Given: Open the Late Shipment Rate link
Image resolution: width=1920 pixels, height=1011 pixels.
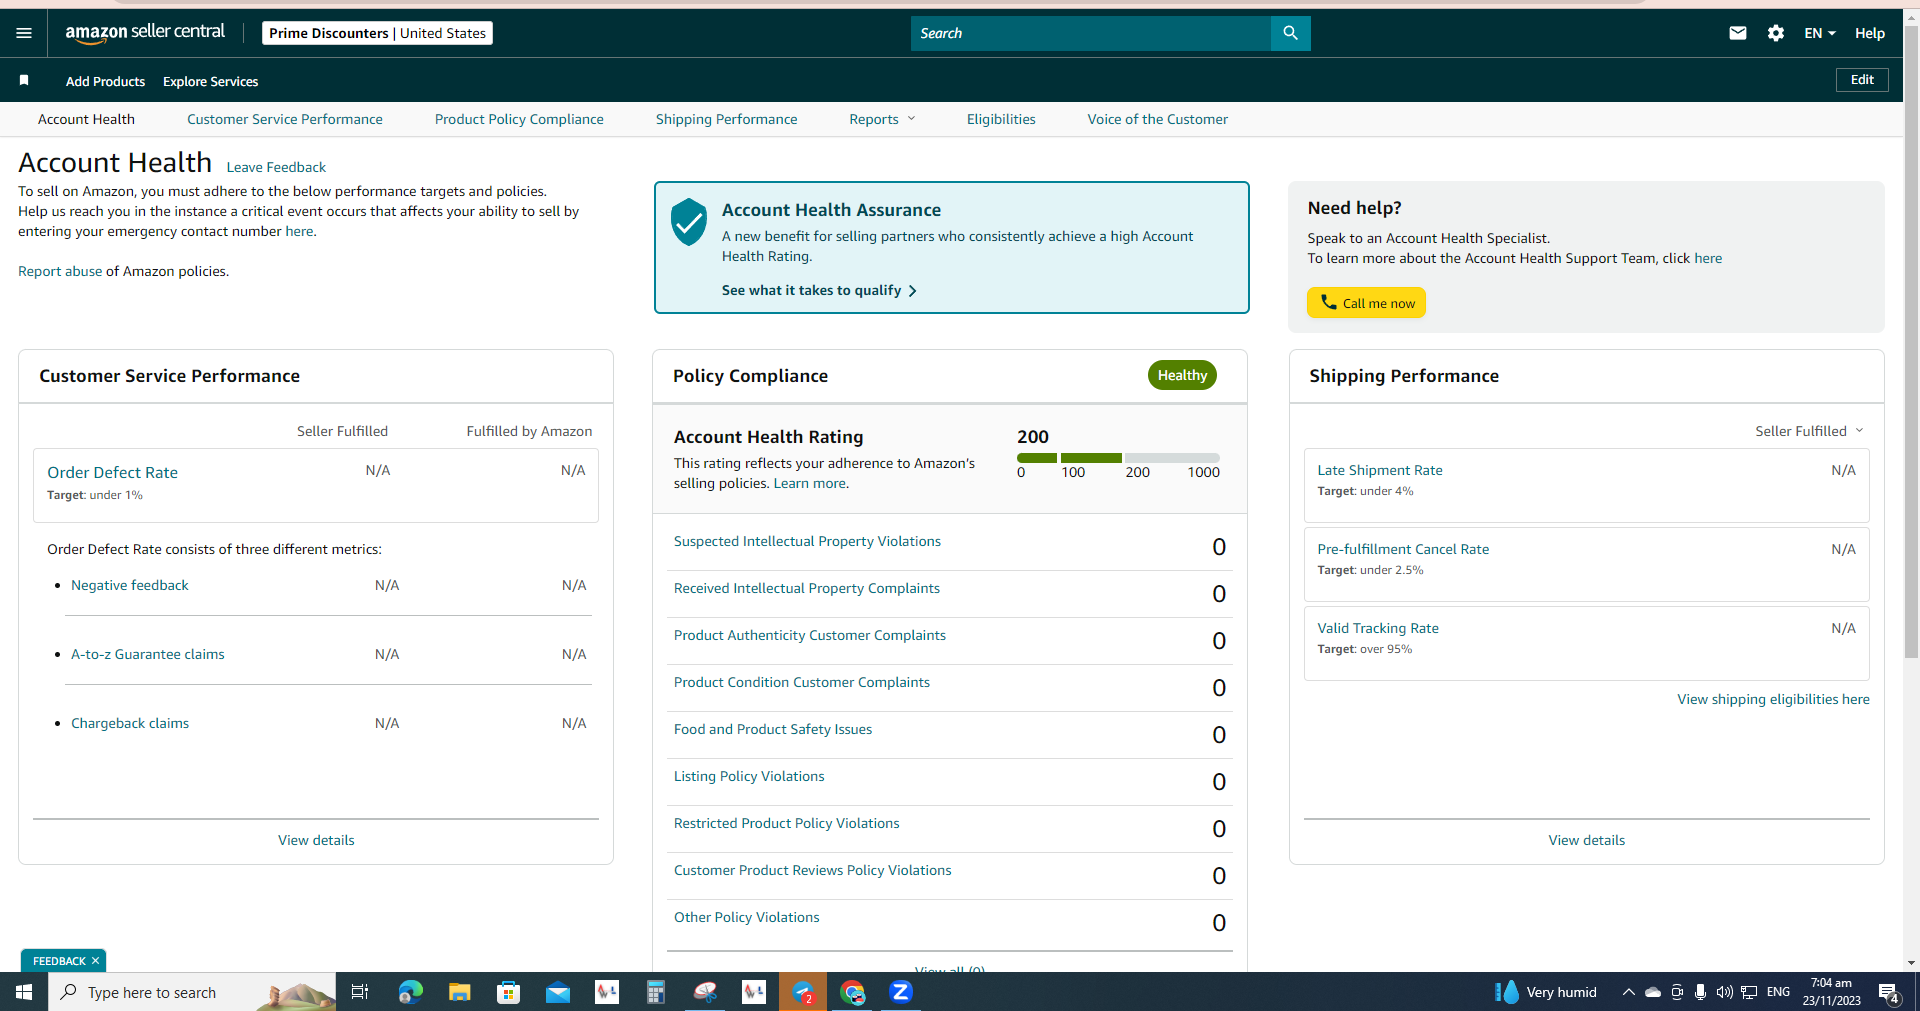Looking at the screenshot, I should pos(1380,470).
